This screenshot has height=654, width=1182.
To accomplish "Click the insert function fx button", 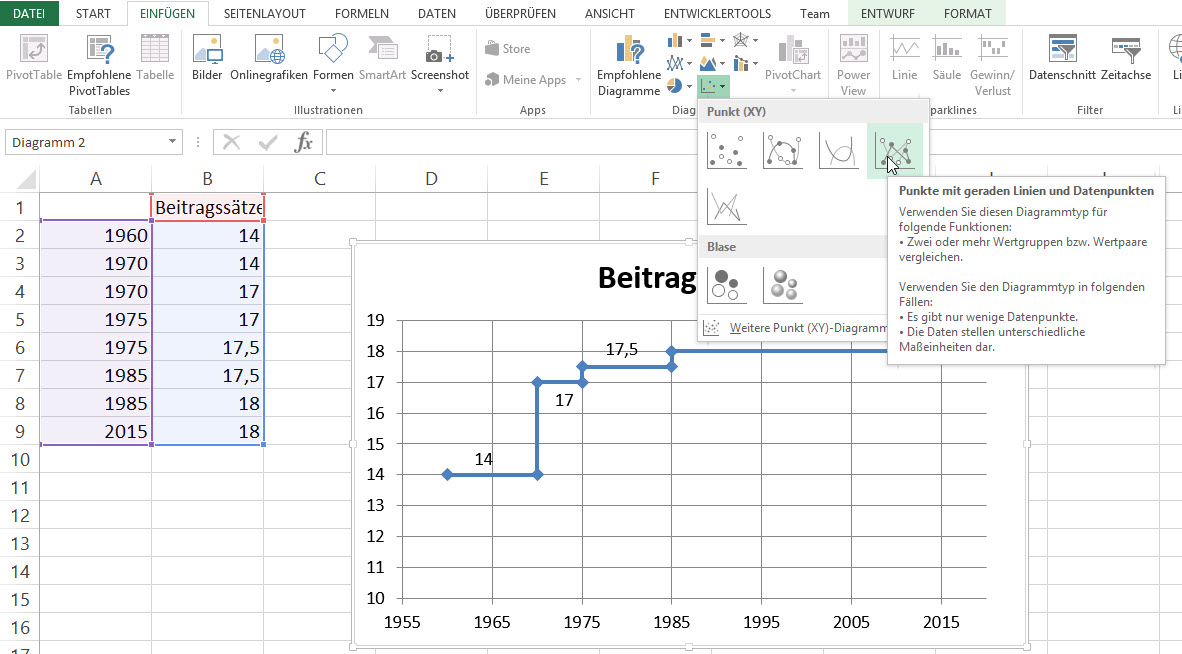I will 303,142.
